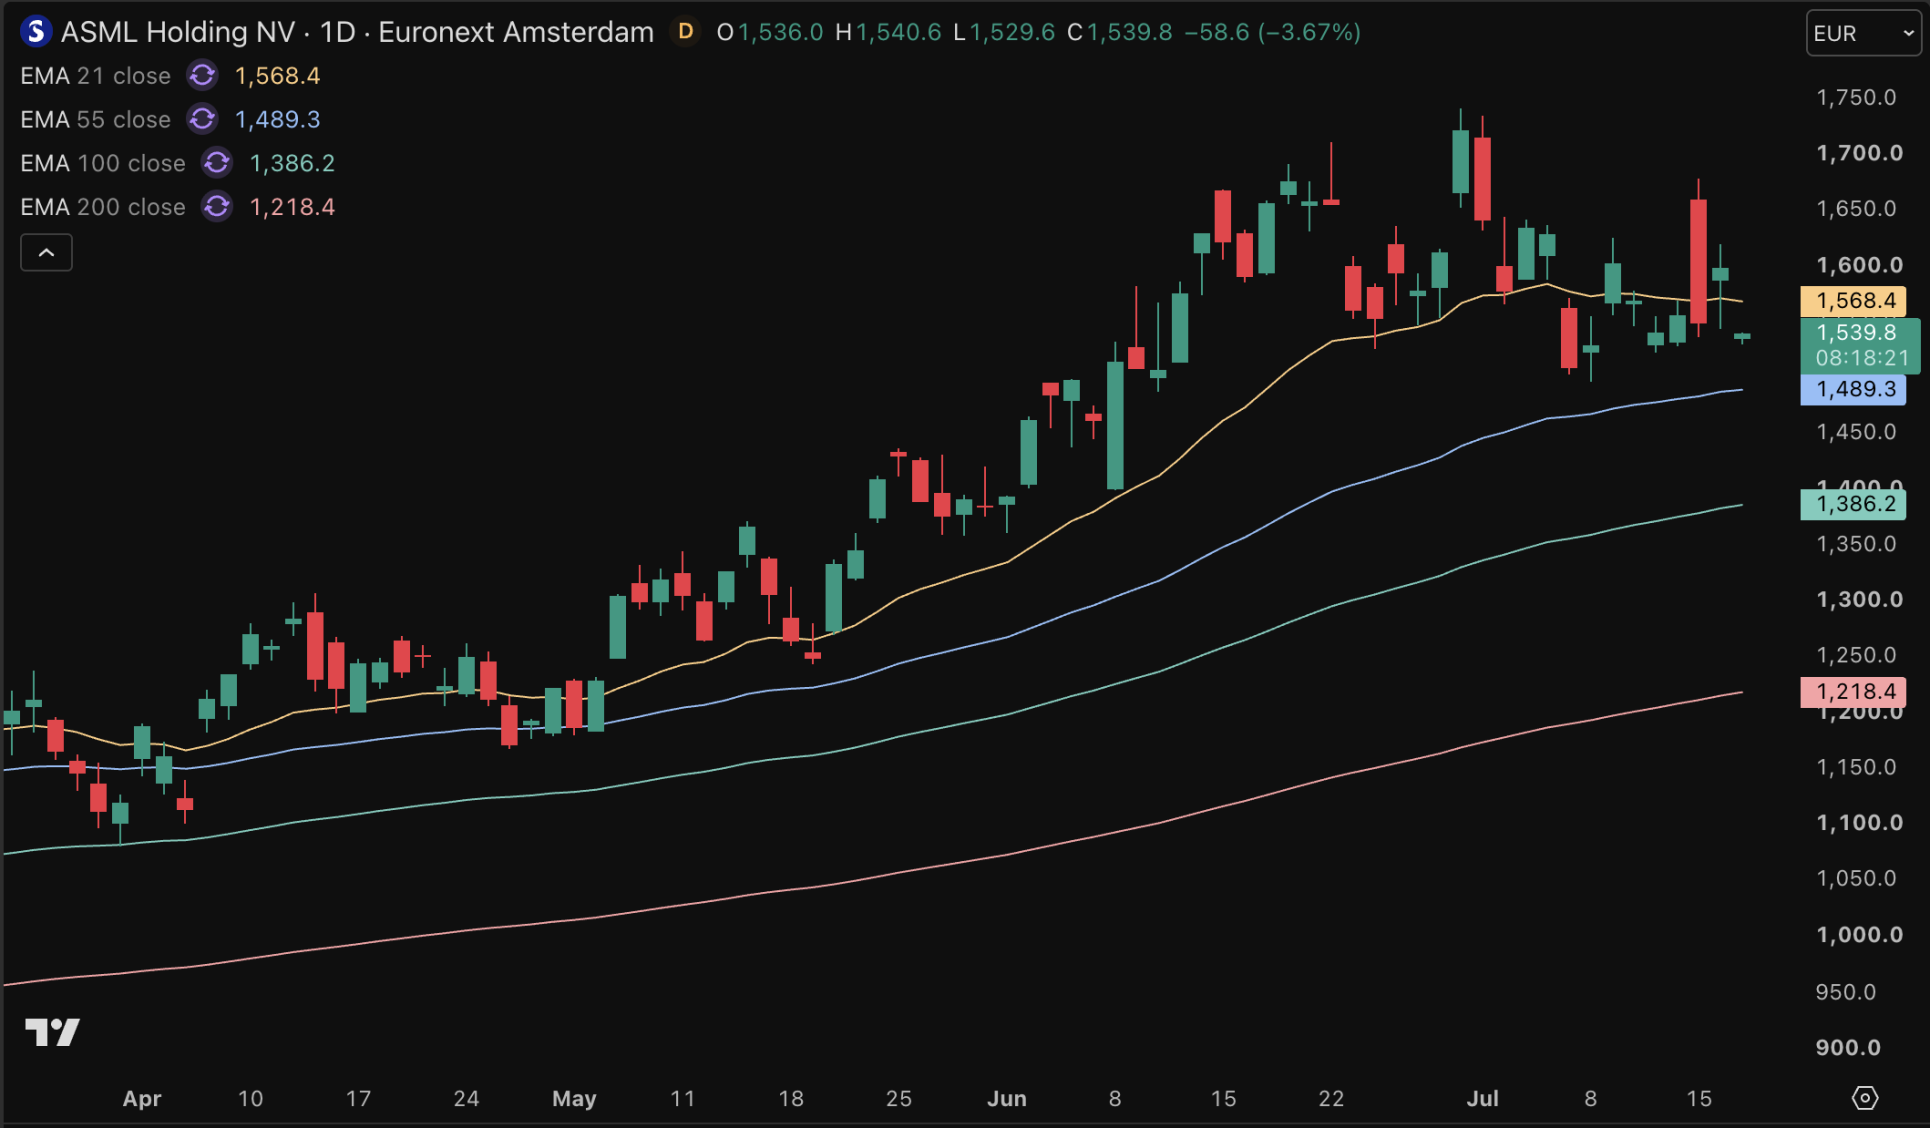The image size is (1930, 1128).
Task: Click the EMA 21 refresh indicator icon
Action: pyautogui.click(x=202, y=76)
